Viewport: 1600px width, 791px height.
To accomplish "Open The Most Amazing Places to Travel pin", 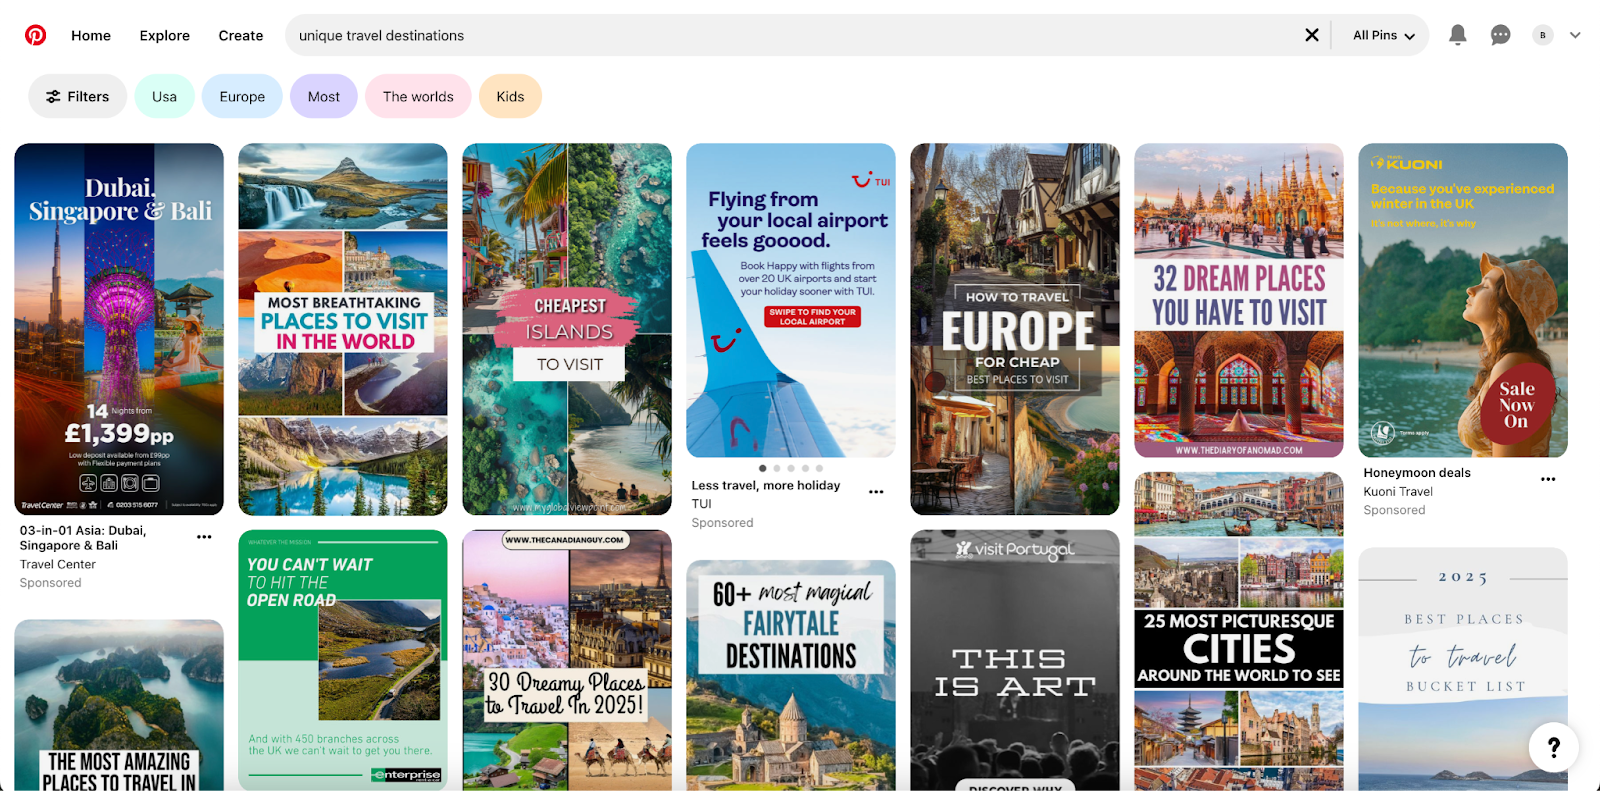I will [119, 705].
